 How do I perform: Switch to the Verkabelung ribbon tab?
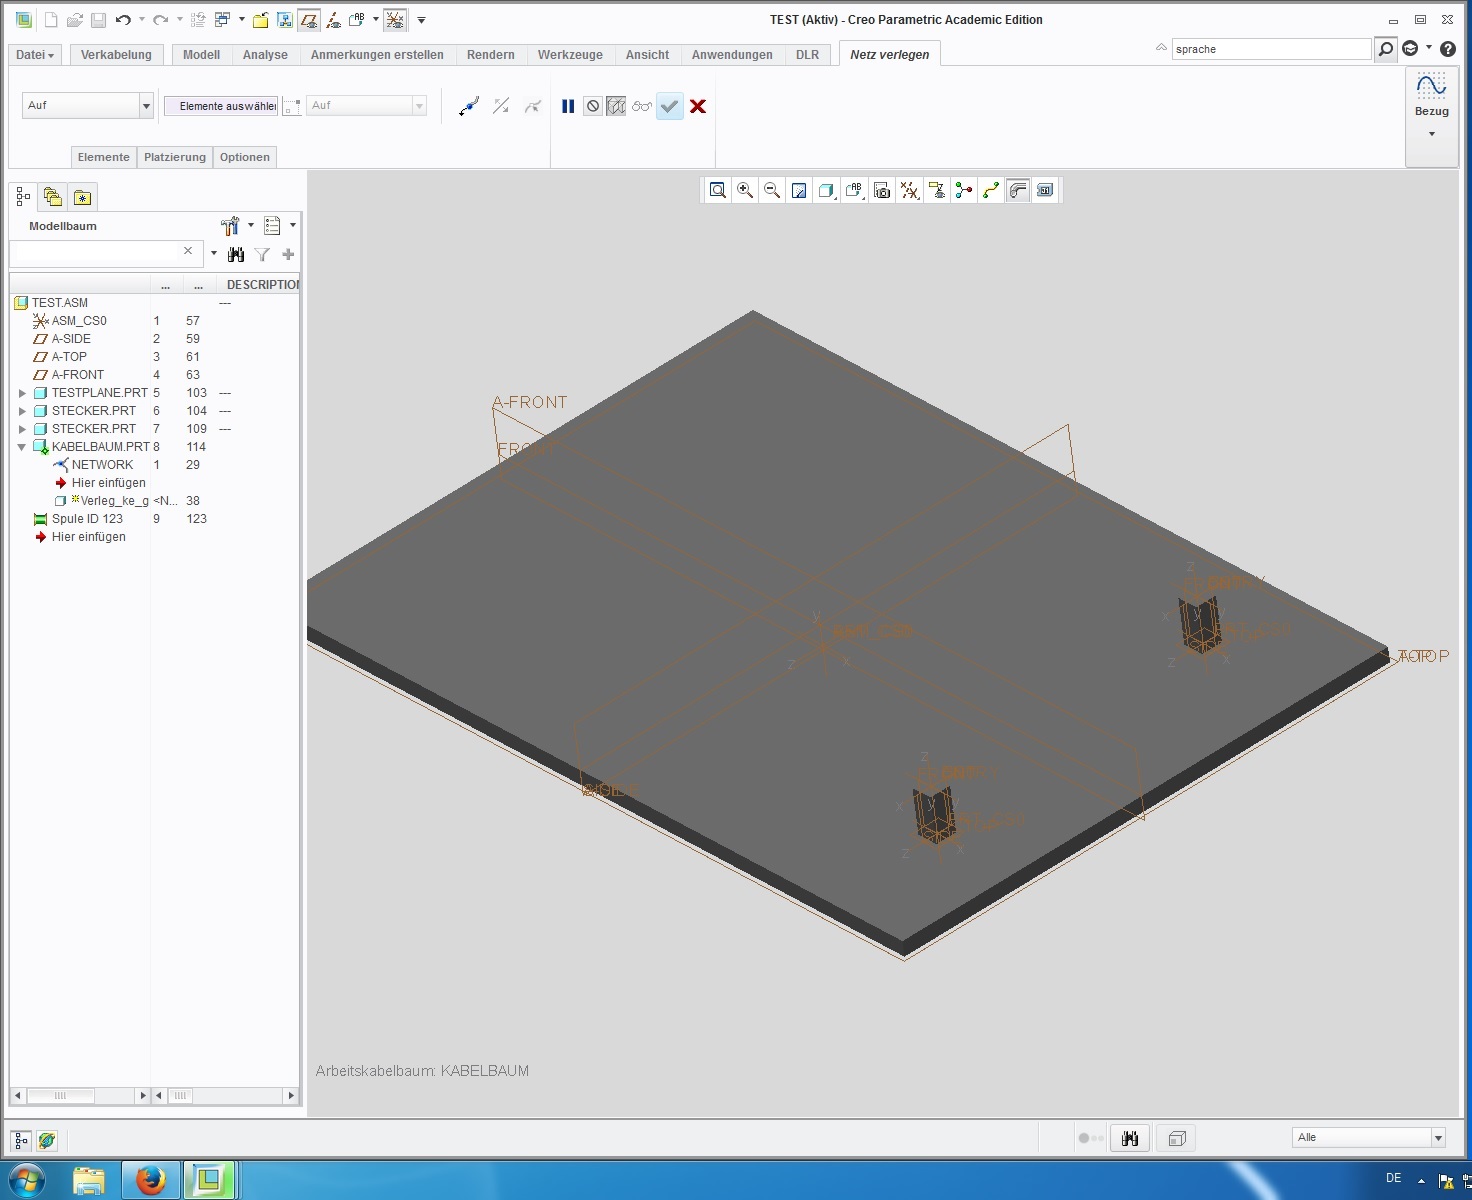[x=116, y=55]
